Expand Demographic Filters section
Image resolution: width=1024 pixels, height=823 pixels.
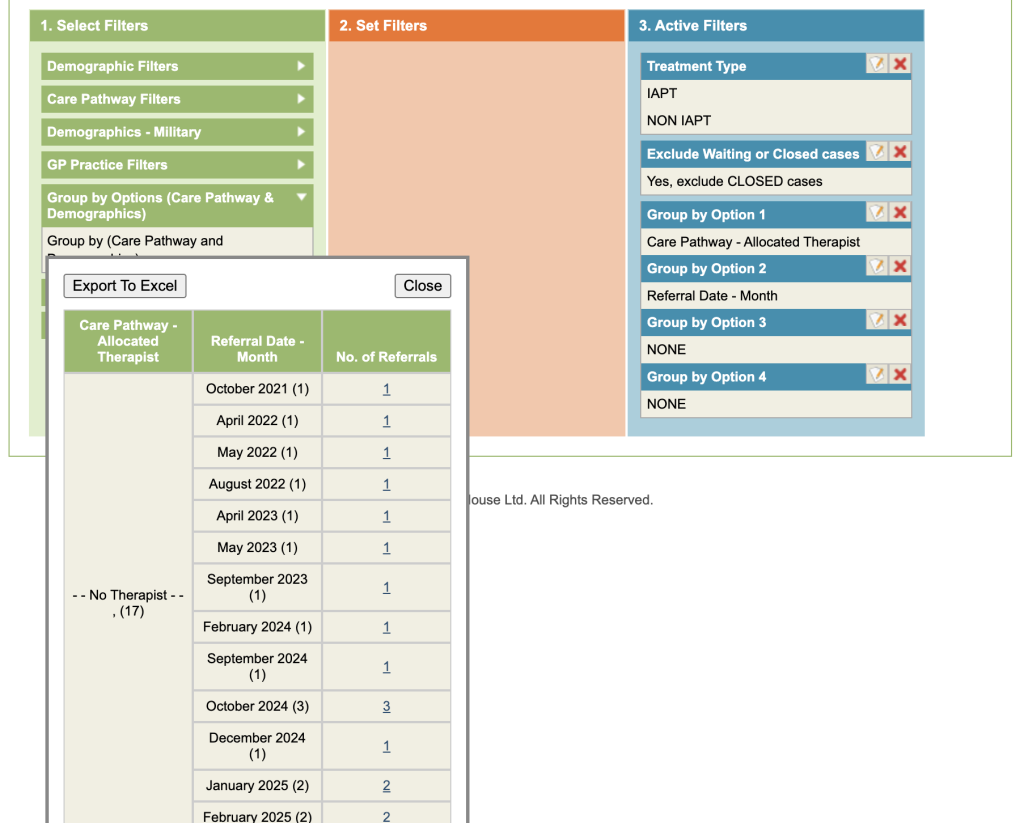point(177,67)
